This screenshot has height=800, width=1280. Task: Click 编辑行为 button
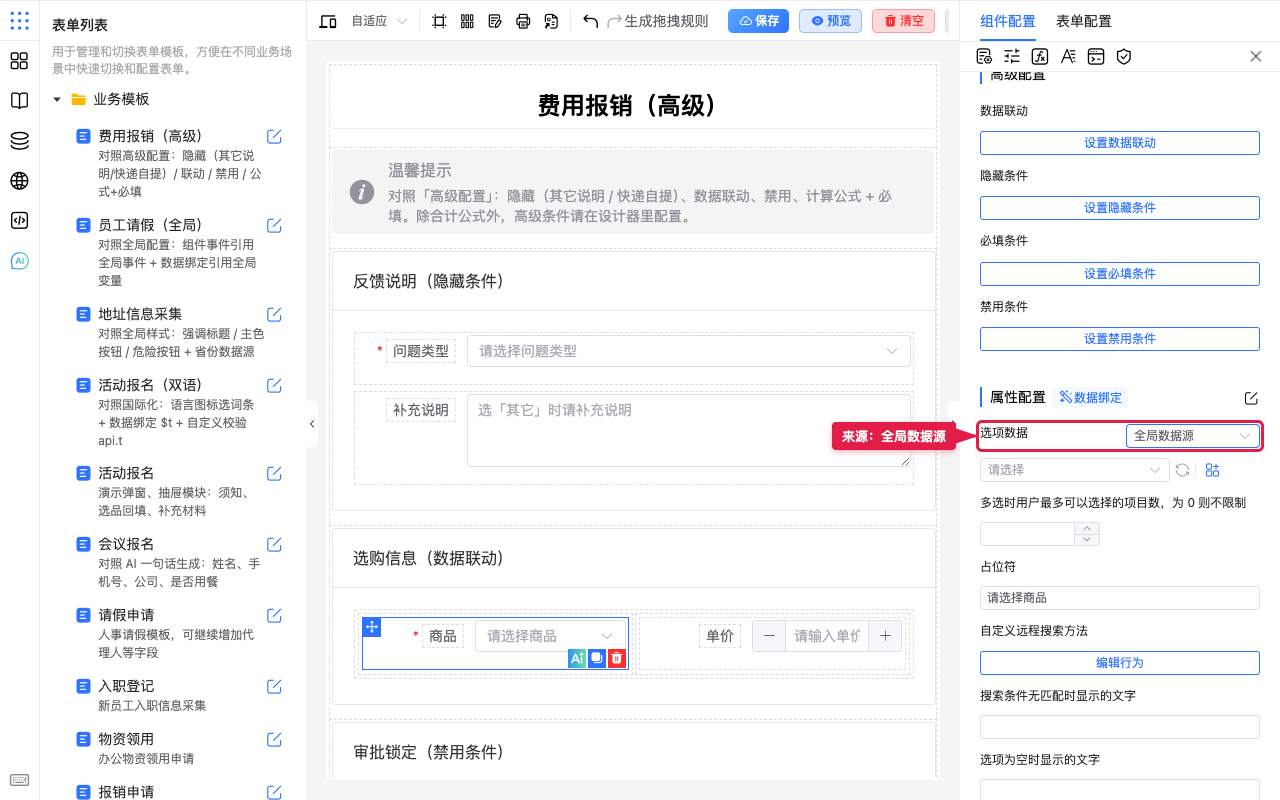tap(1119, 663)
